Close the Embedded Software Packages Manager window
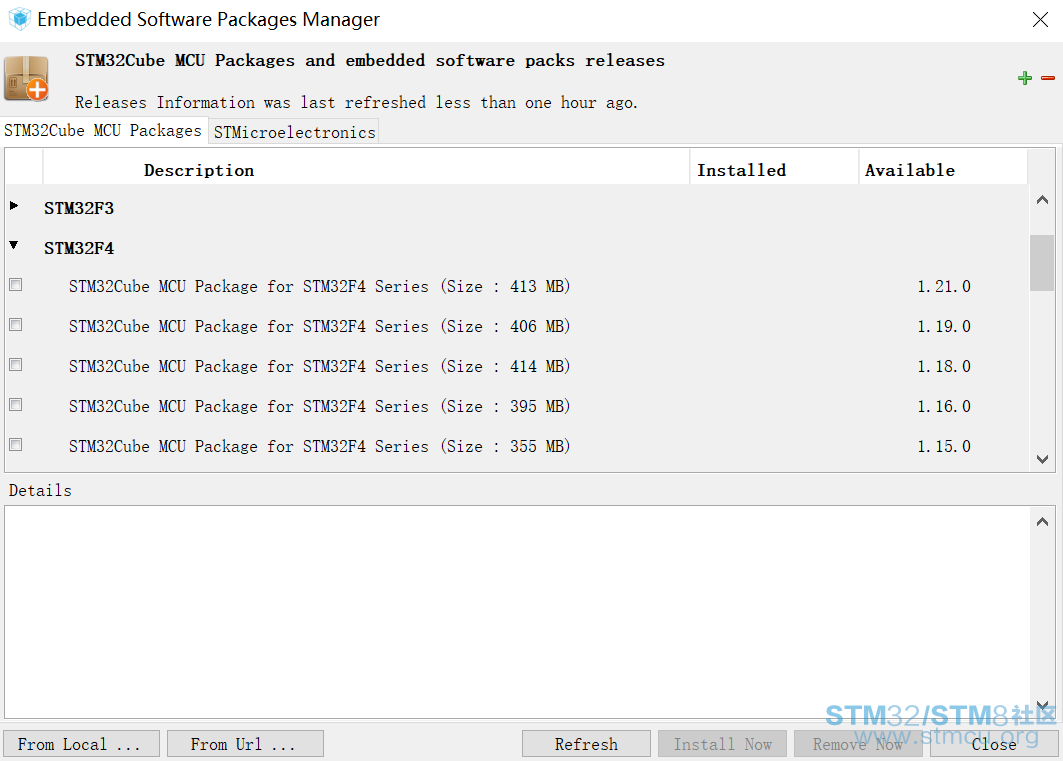Screen dimensions: 1063x761 tap(1040, 20)
